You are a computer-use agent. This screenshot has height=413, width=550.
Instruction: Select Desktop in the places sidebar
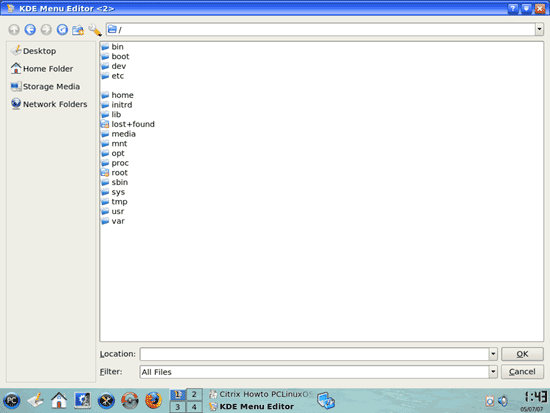(x=33, y=51)
